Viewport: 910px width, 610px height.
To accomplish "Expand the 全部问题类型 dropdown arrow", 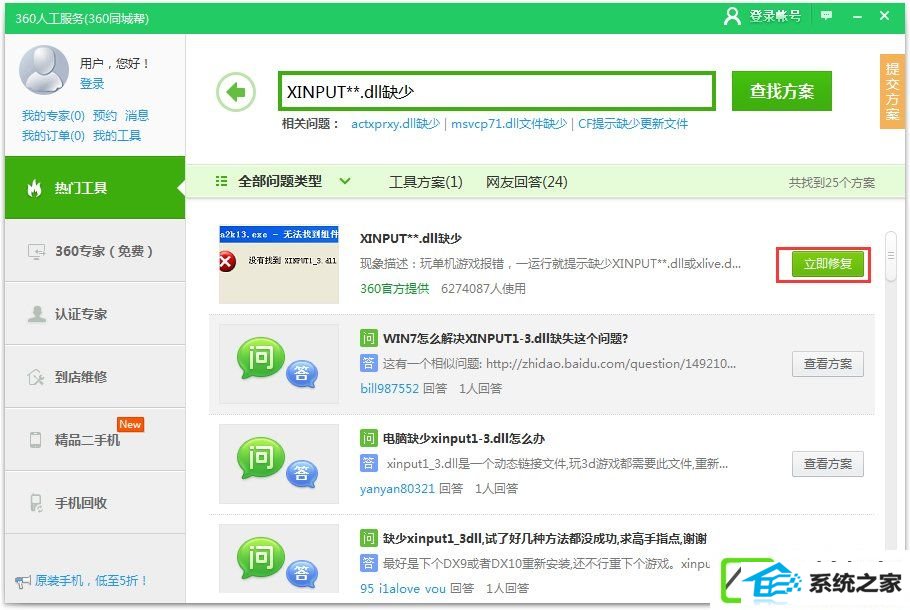I will coord(345,181).
